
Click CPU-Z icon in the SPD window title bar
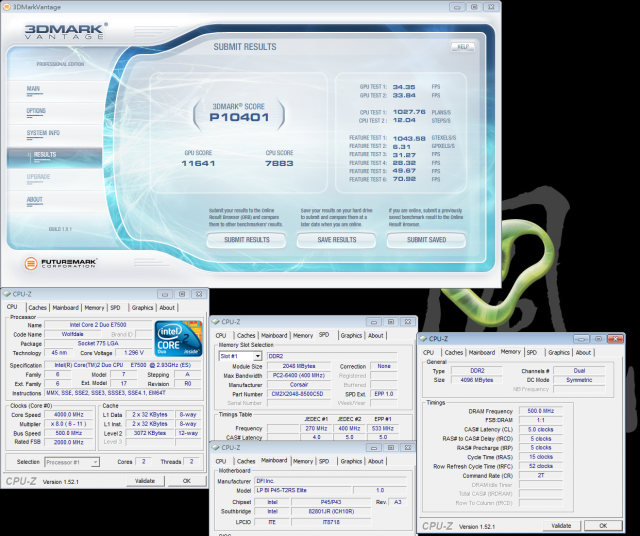coord(216,322)
